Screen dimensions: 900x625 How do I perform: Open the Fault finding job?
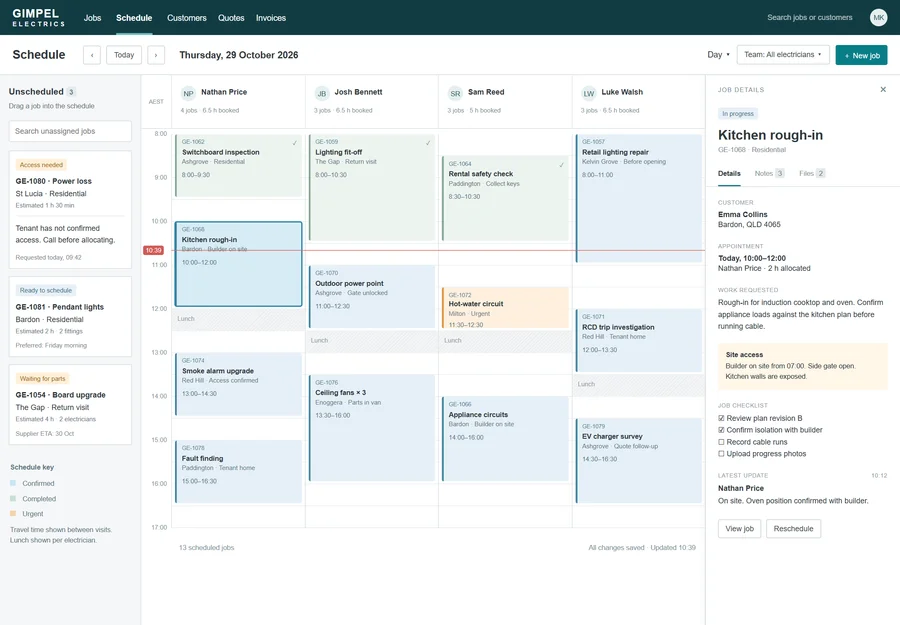coord(238,471)
